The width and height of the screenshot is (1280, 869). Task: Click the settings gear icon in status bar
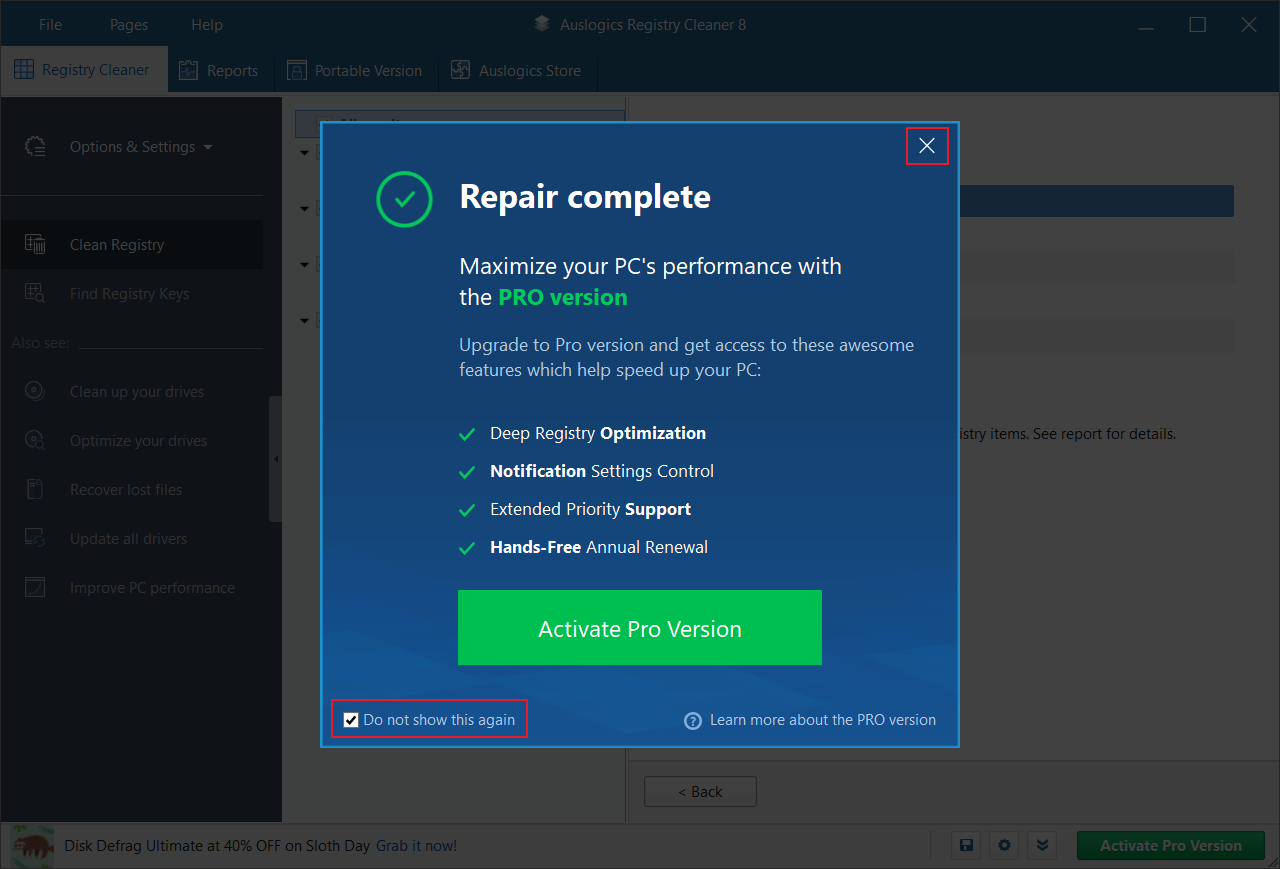(x=1005, y=846)
